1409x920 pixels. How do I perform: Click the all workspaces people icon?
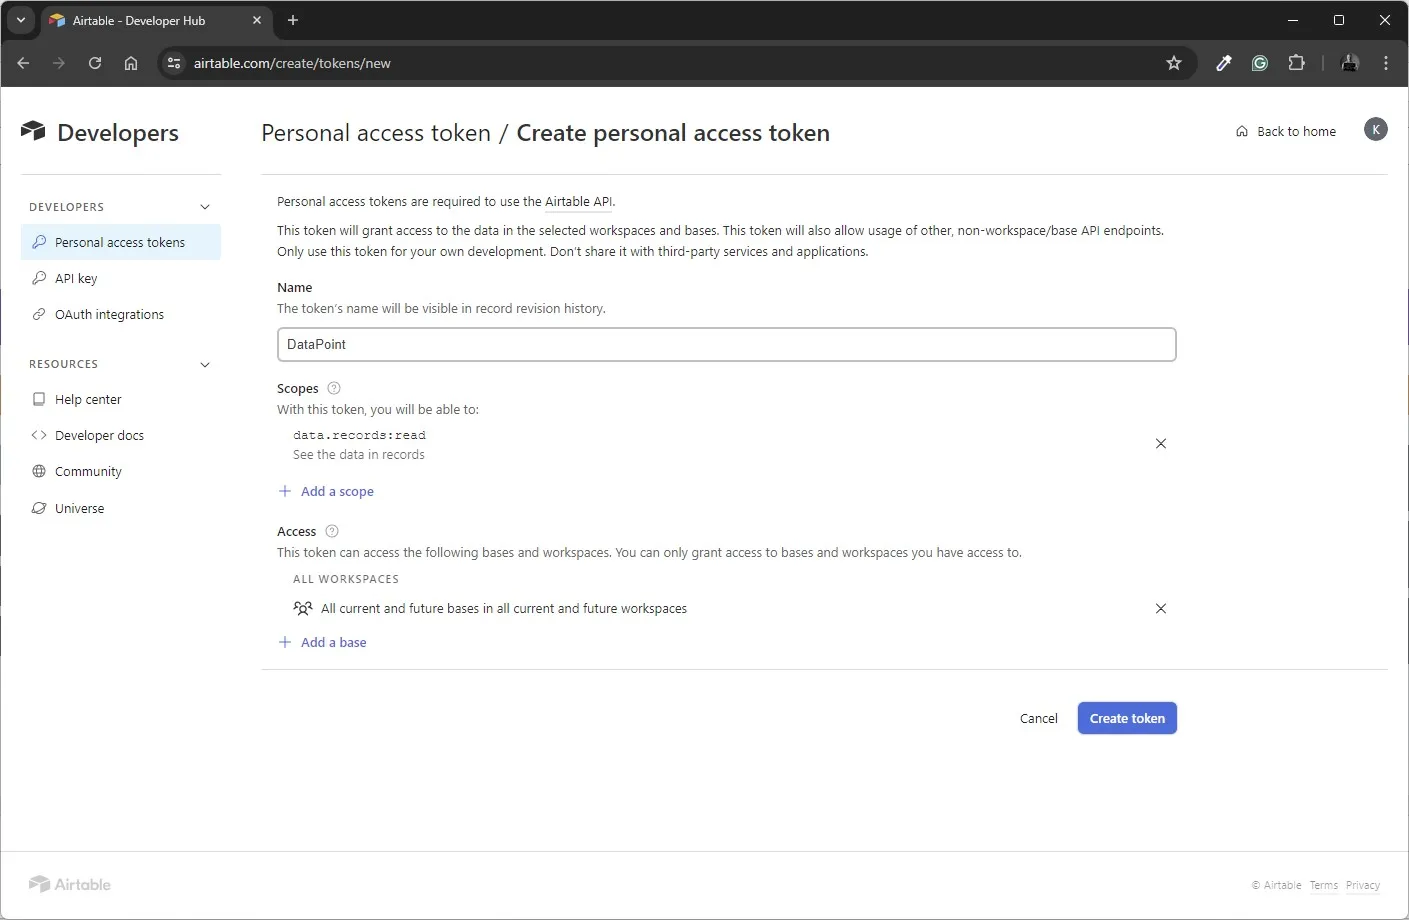point(303,608)
